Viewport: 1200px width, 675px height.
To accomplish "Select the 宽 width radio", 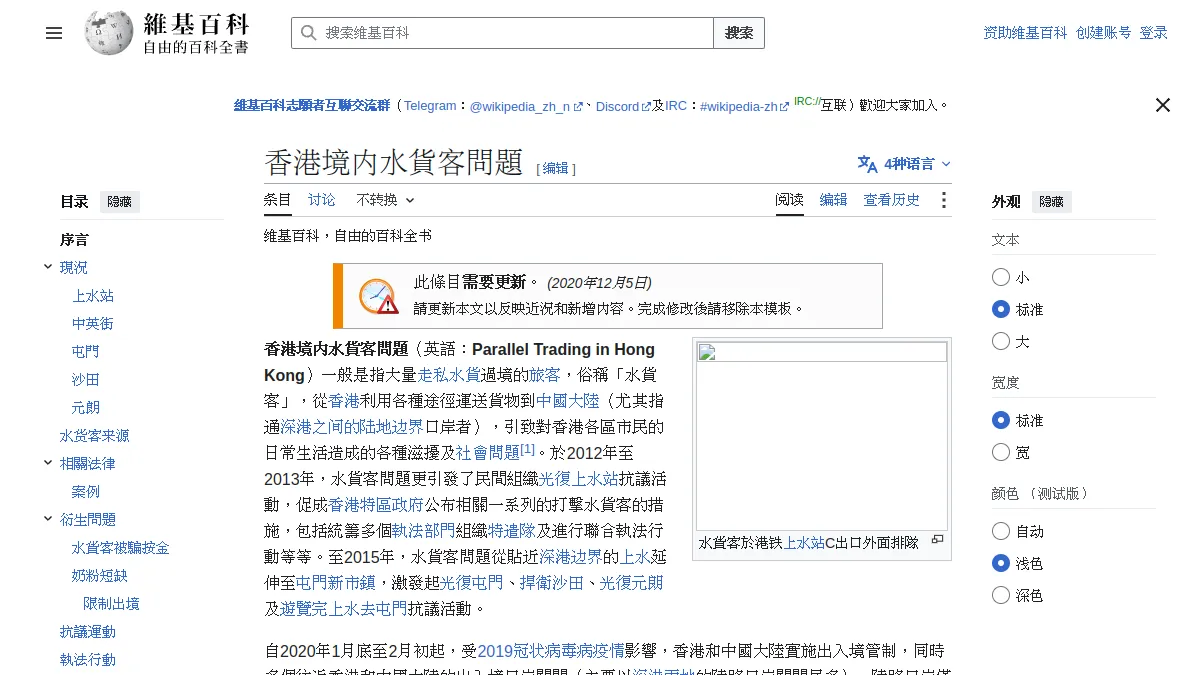I will tap(1001, 452).
